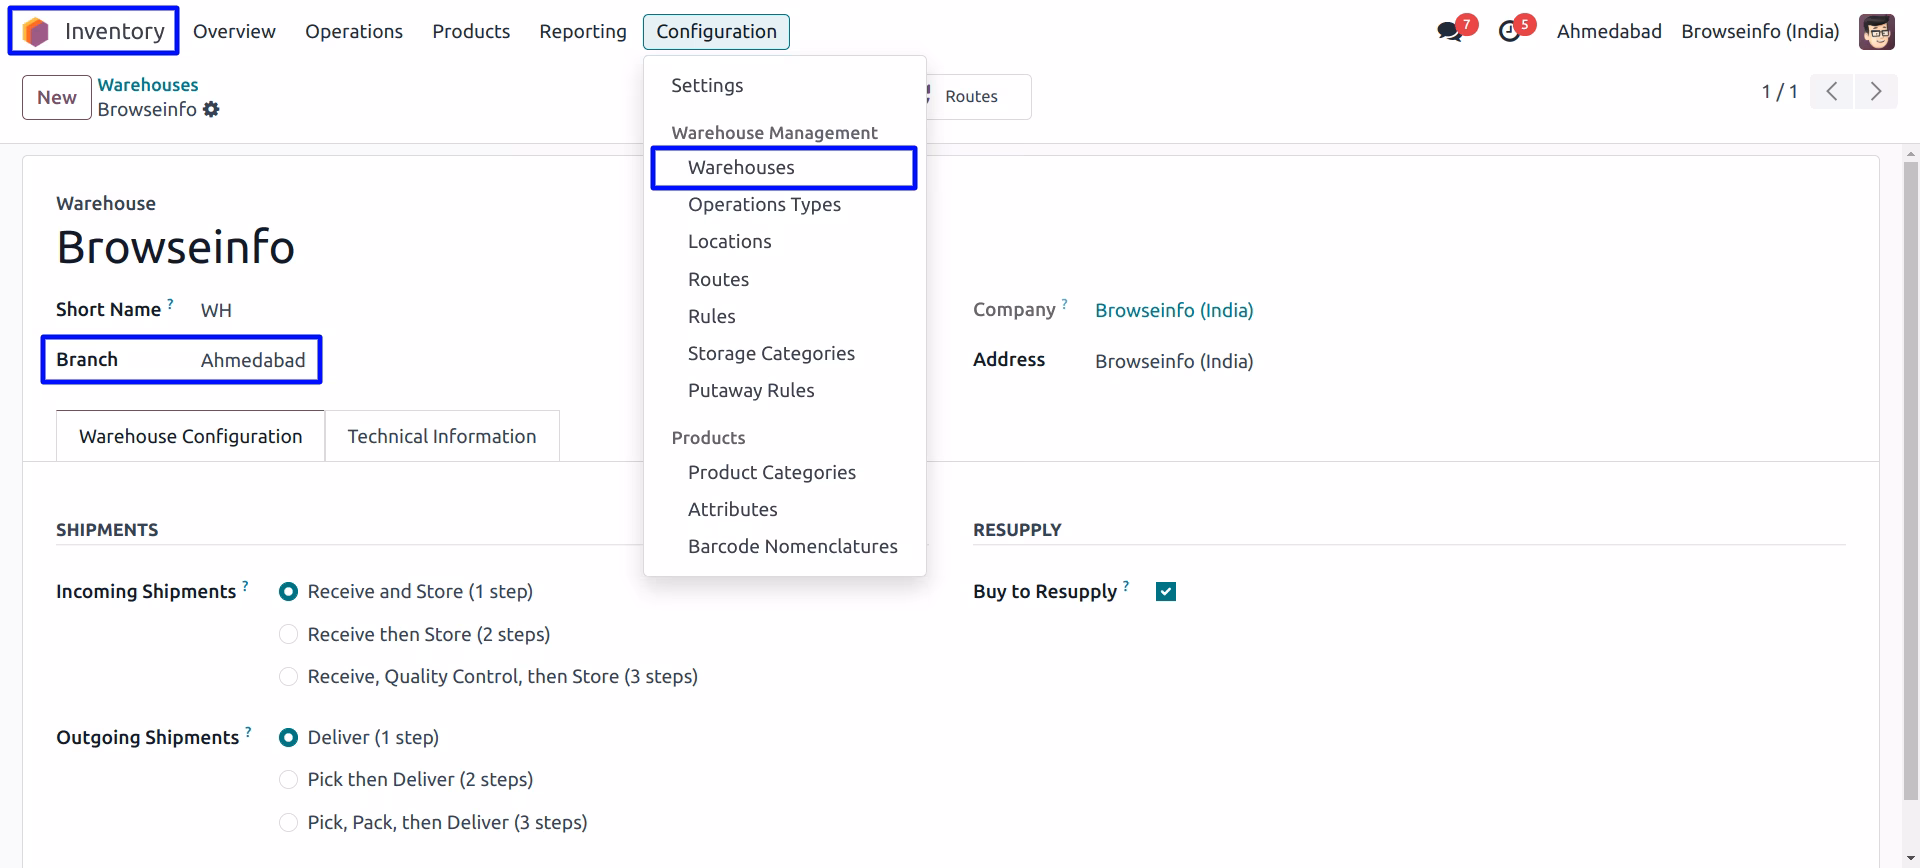Click the 1 / 1 record pager
This screenshot has height=868, width=1920.
click(1779, 92)
